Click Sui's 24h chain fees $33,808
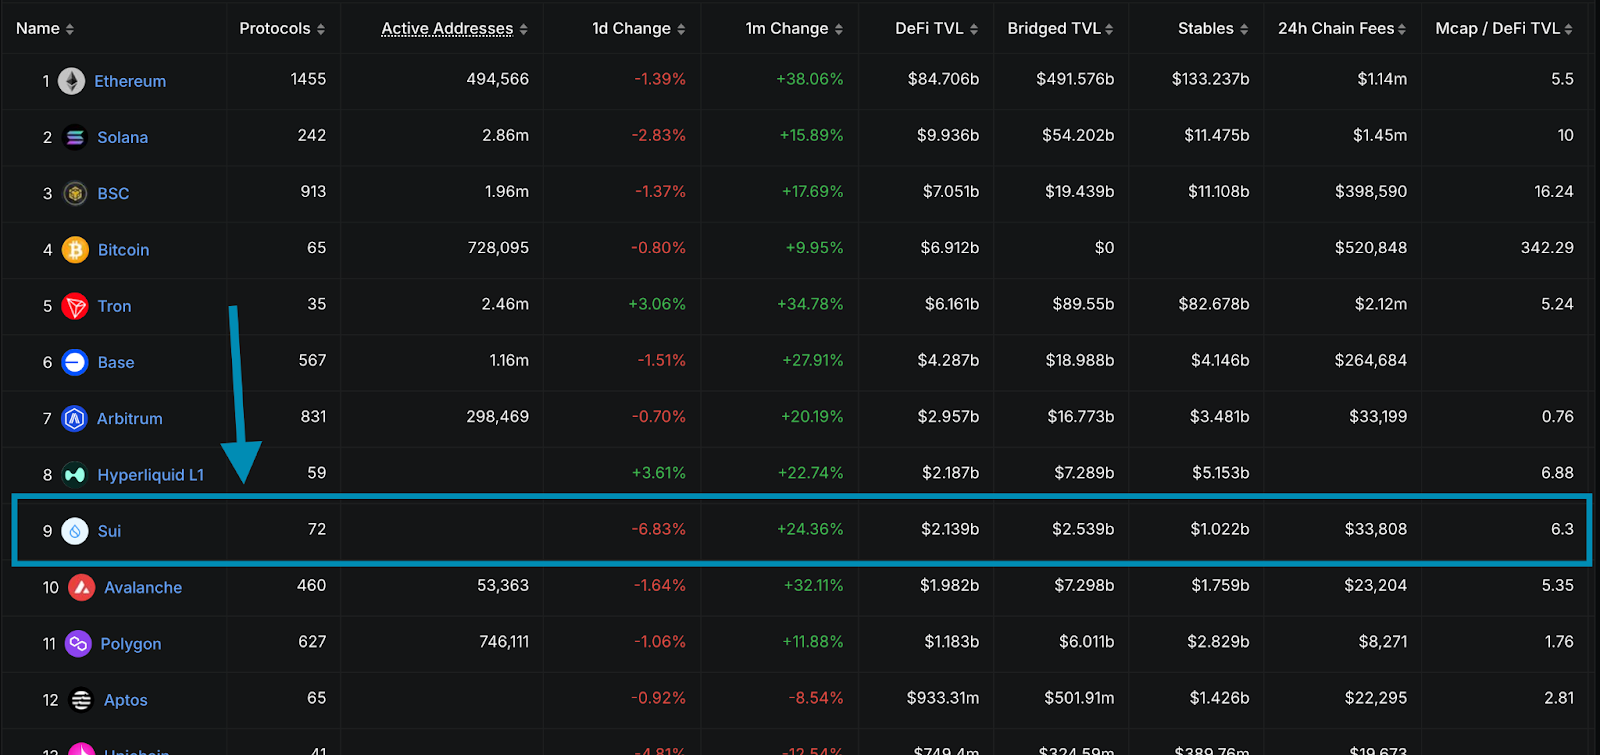1600x755 pixels. click(1375, 529)
